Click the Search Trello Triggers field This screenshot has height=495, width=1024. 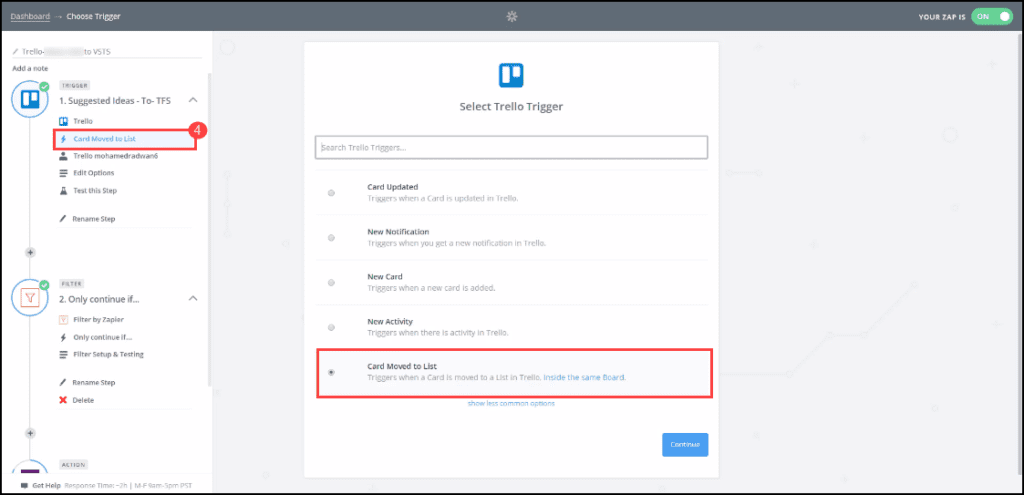click(511, 148)
